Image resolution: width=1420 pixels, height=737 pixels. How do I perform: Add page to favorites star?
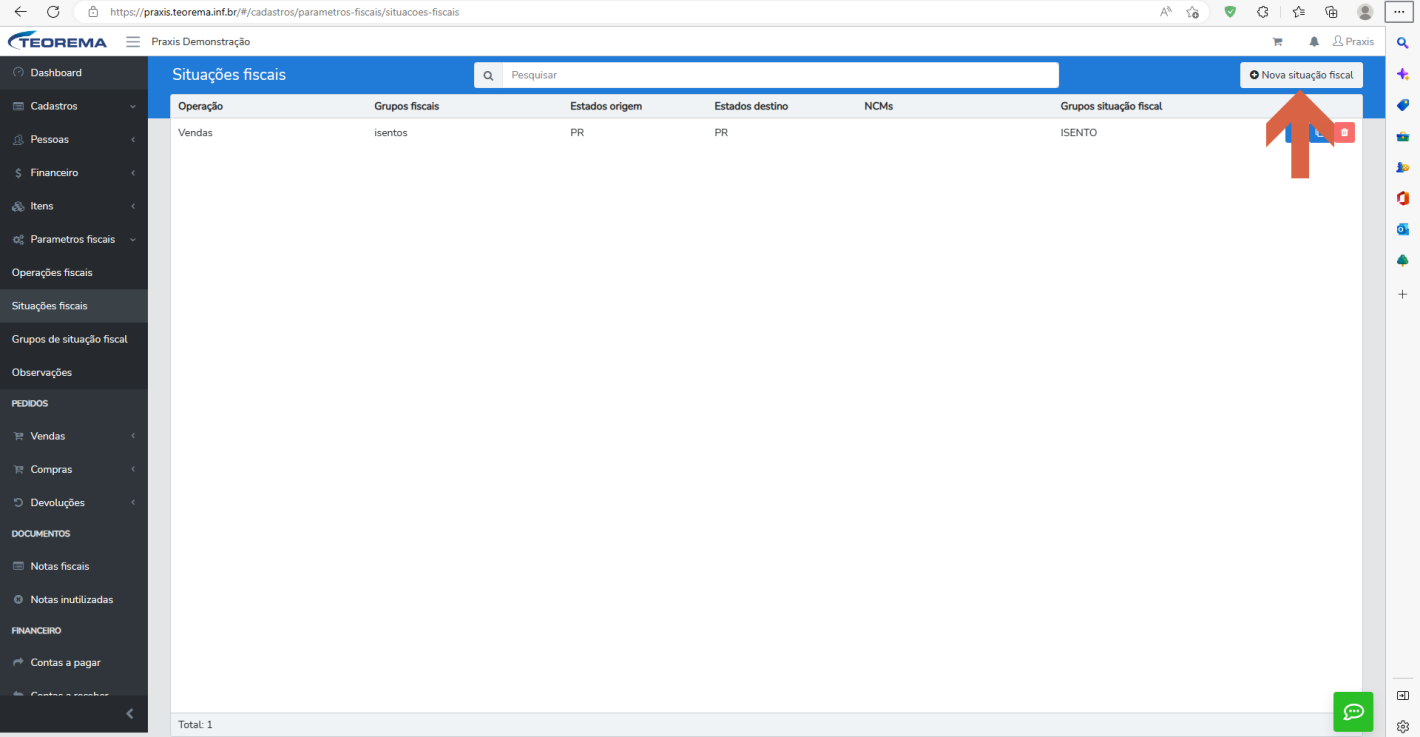1192,12
